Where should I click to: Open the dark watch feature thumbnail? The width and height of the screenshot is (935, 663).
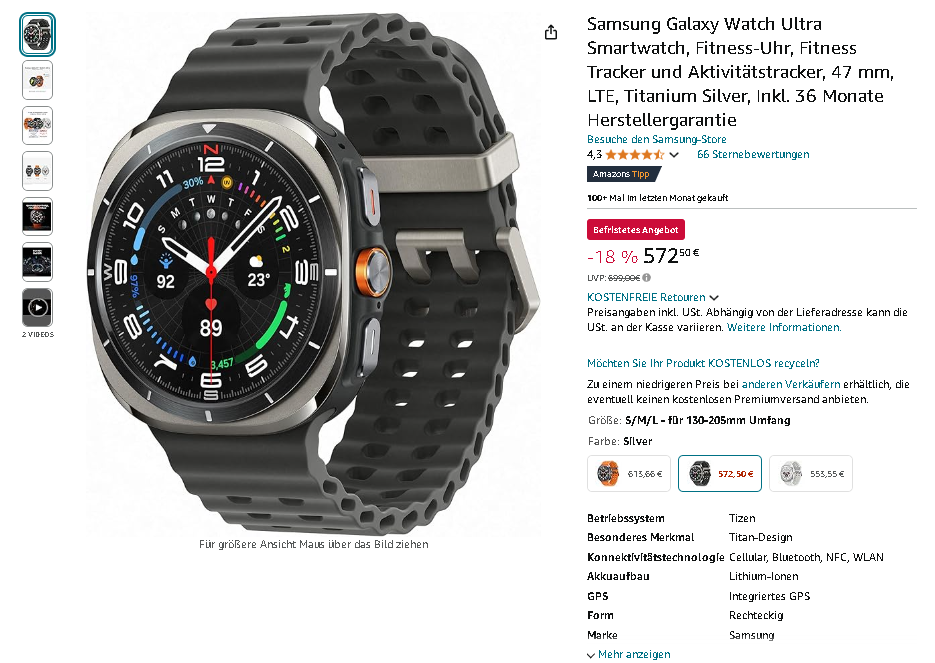pyautogui.click(x=38, y=216)
